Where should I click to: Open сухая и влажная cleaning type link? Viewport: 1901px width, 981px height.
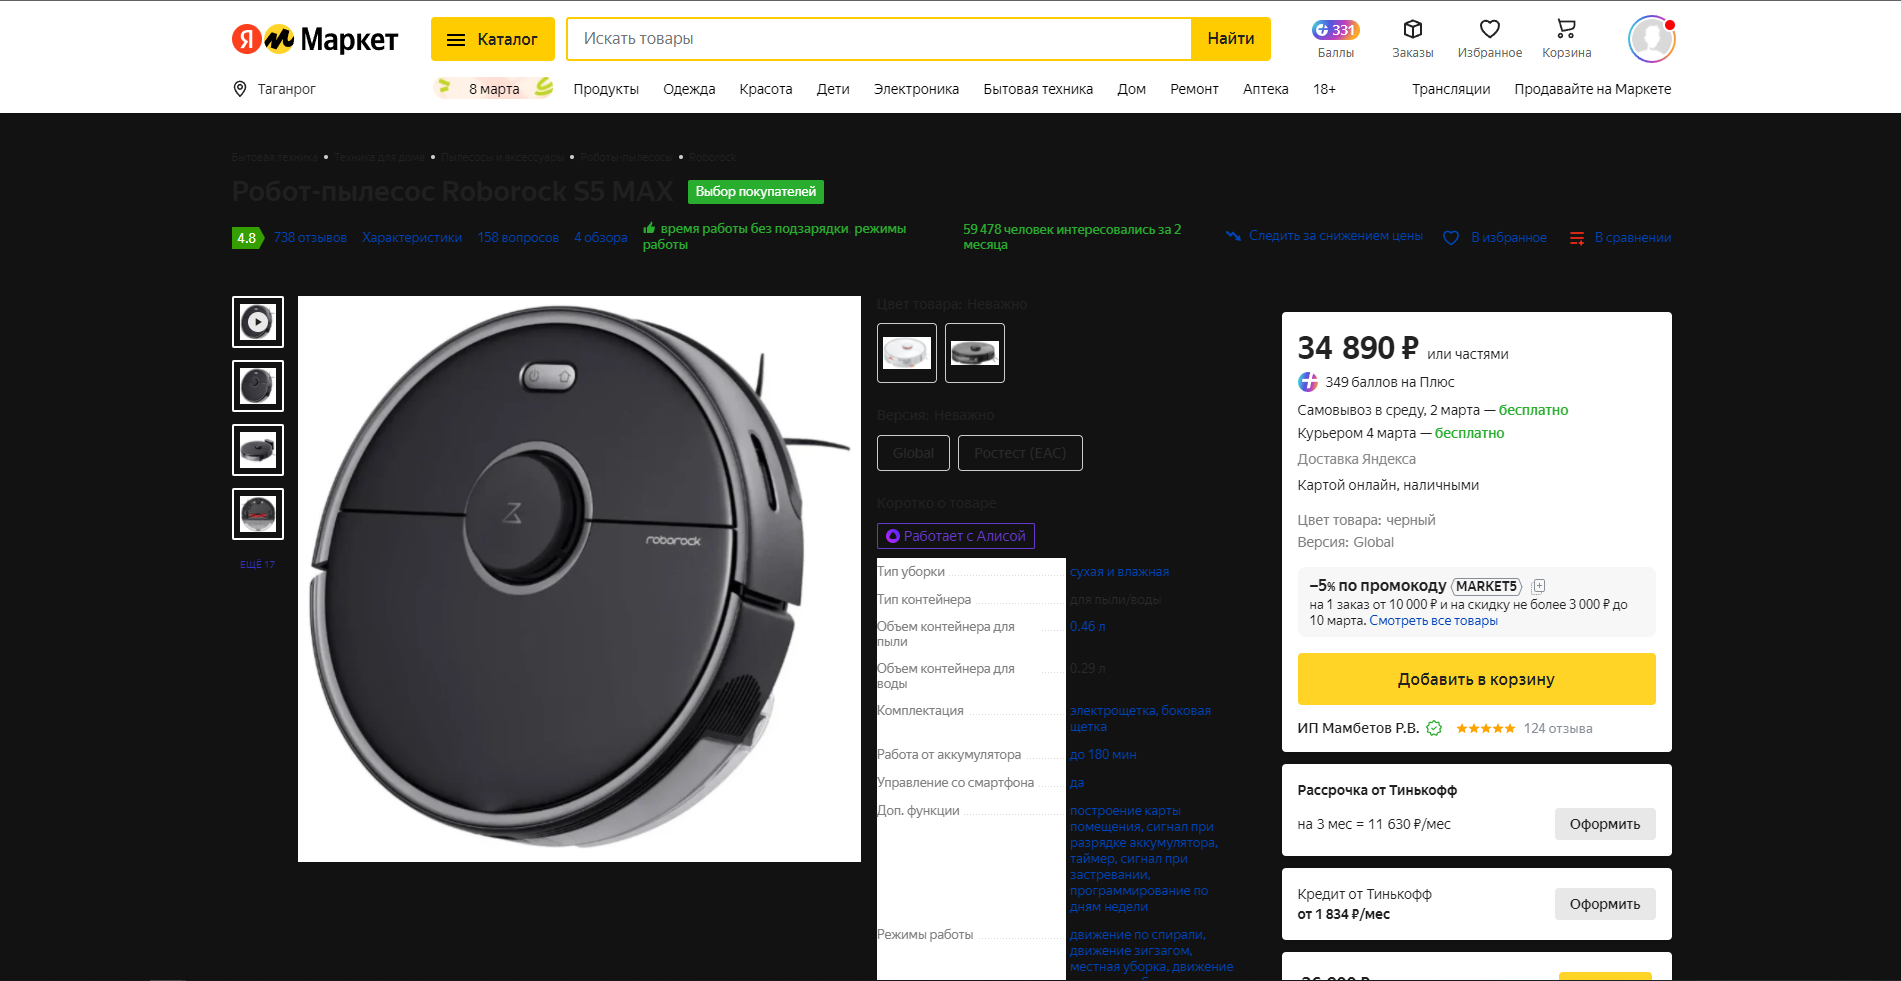1119,572
